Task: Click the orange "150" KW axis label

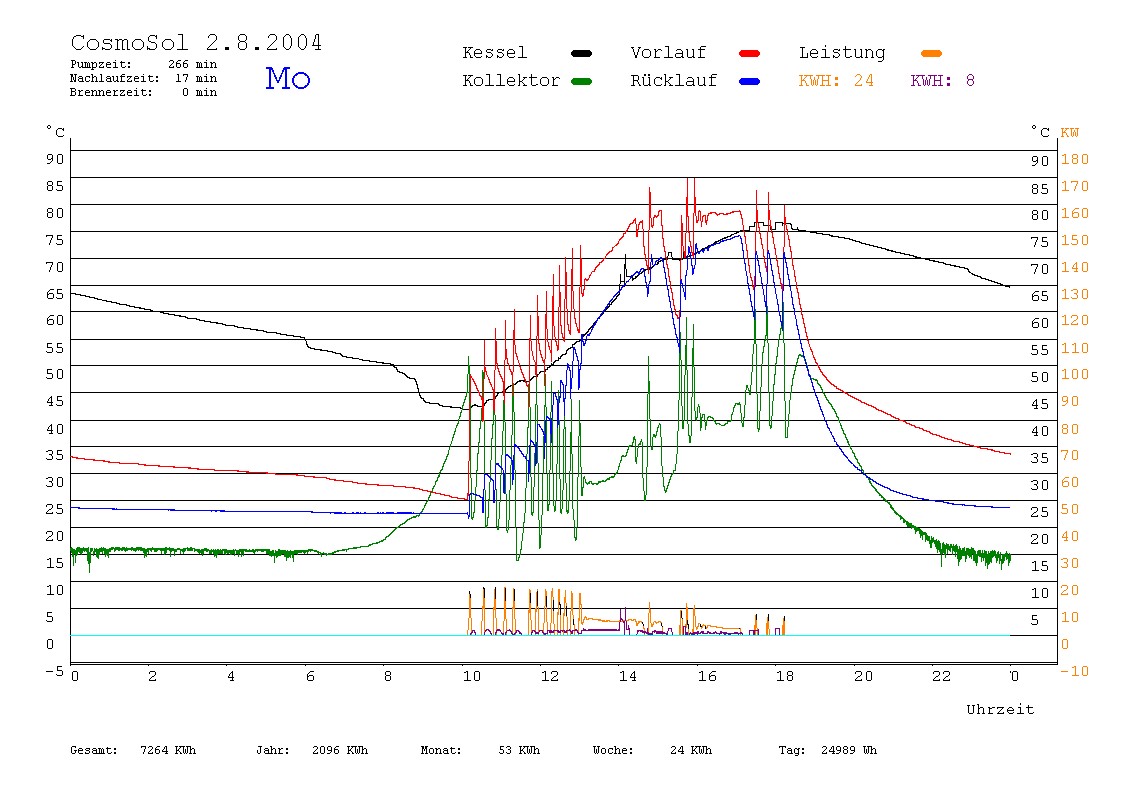Action: click(1075, 240)
